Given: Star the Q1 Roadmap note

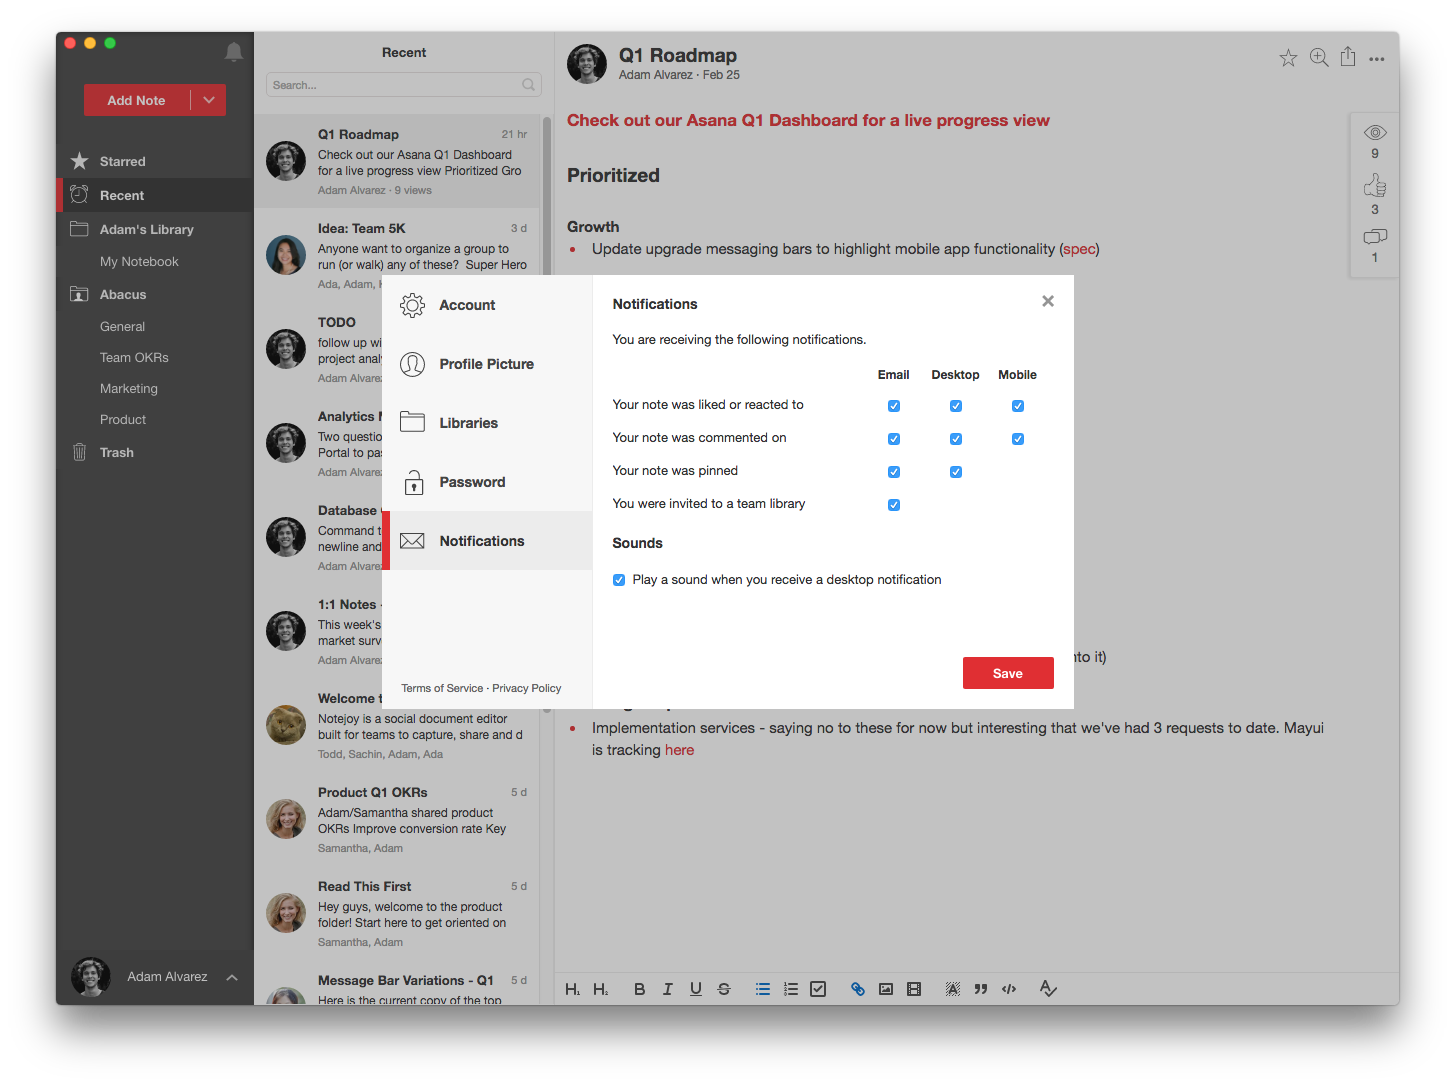Looking at the screenshot, I should (x=1288, y=58).
